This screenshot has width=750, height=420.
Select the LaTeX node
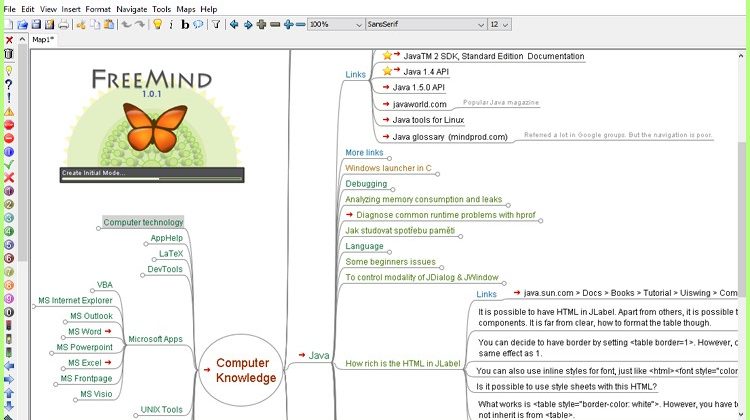pos(171,254)
